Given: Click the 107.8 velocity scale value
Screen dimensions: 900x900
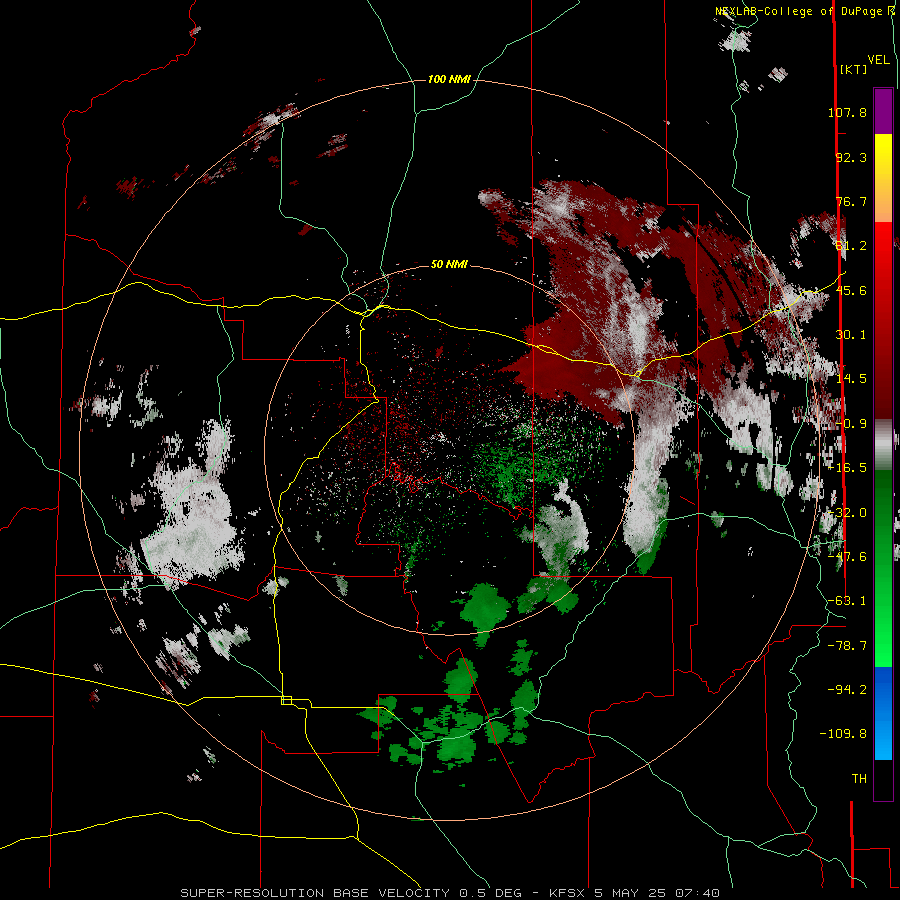Looking at the screenshot, I should point(847,112).
